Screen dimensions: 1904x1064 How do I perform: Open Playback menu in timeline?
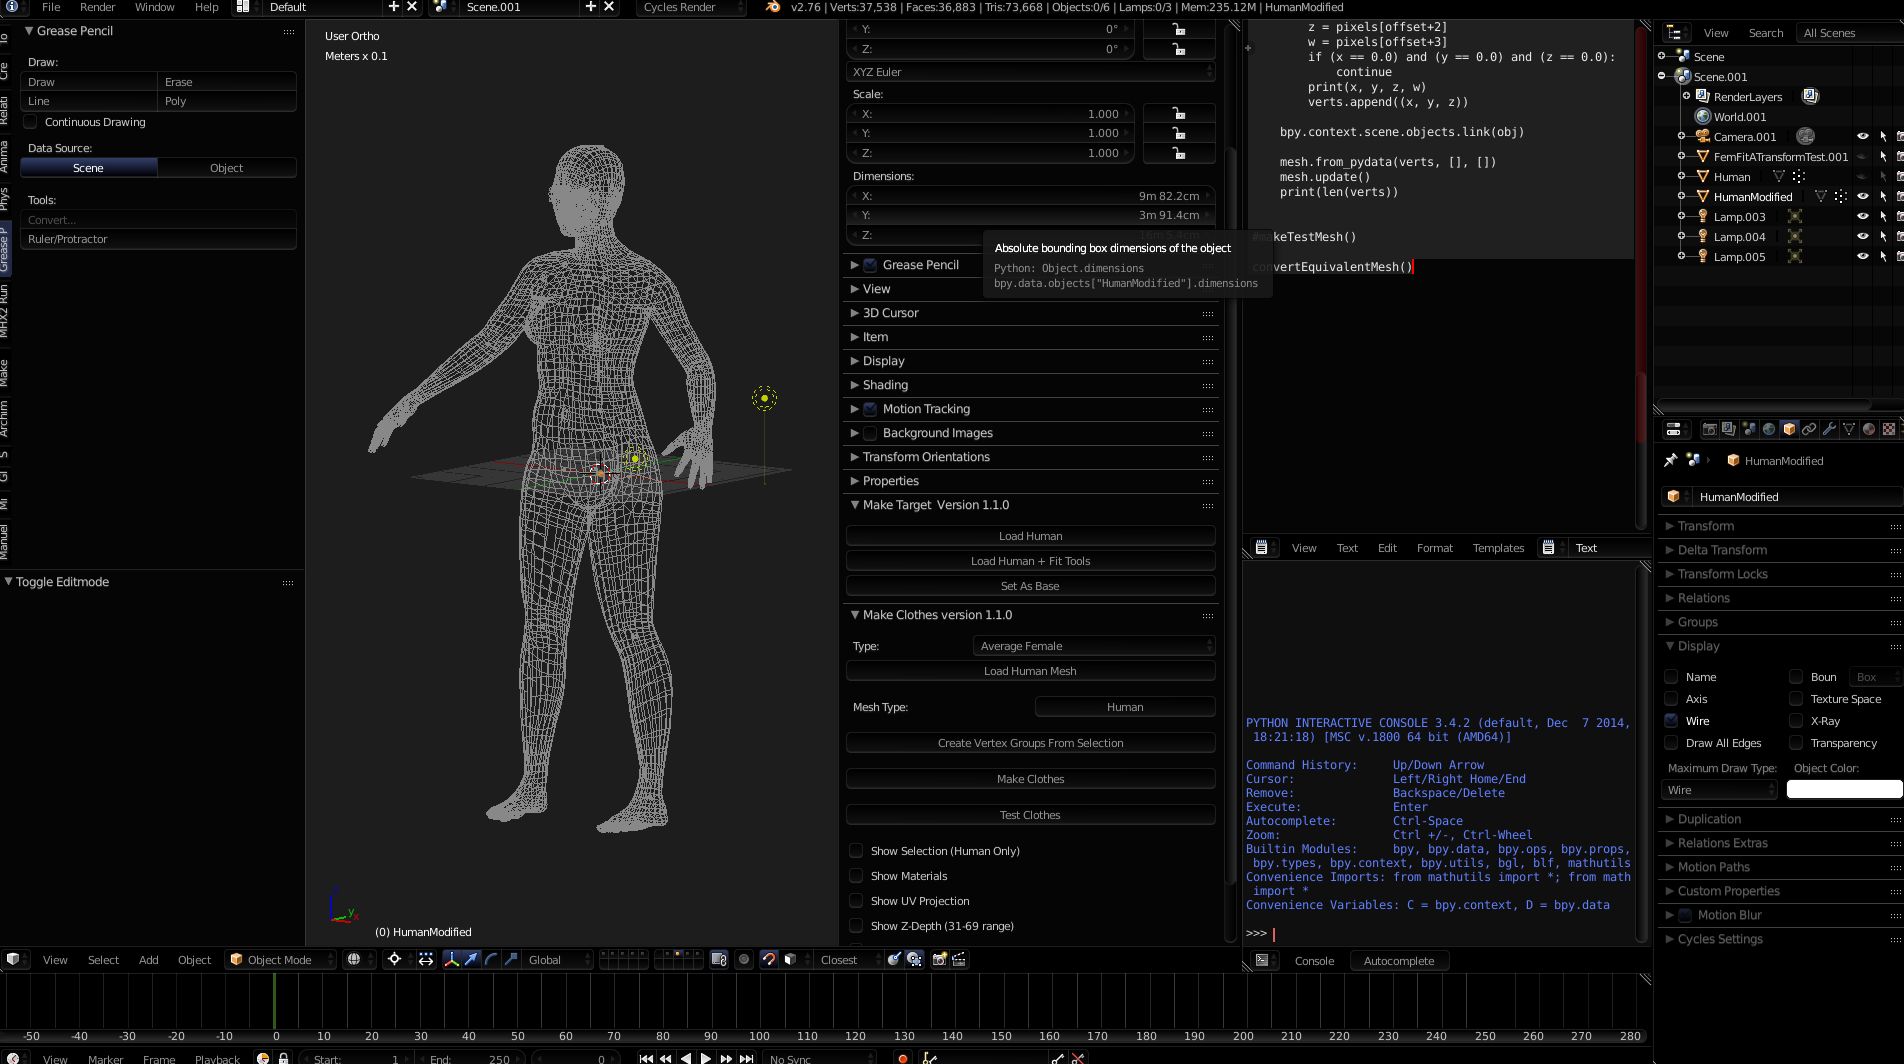pyautogui.click(x=217, y=1059)
